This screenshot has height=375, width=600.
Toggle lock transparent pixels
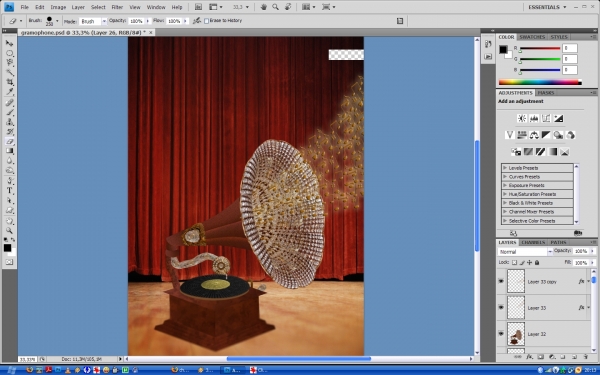pyautogui.click(x=514, y=262)
